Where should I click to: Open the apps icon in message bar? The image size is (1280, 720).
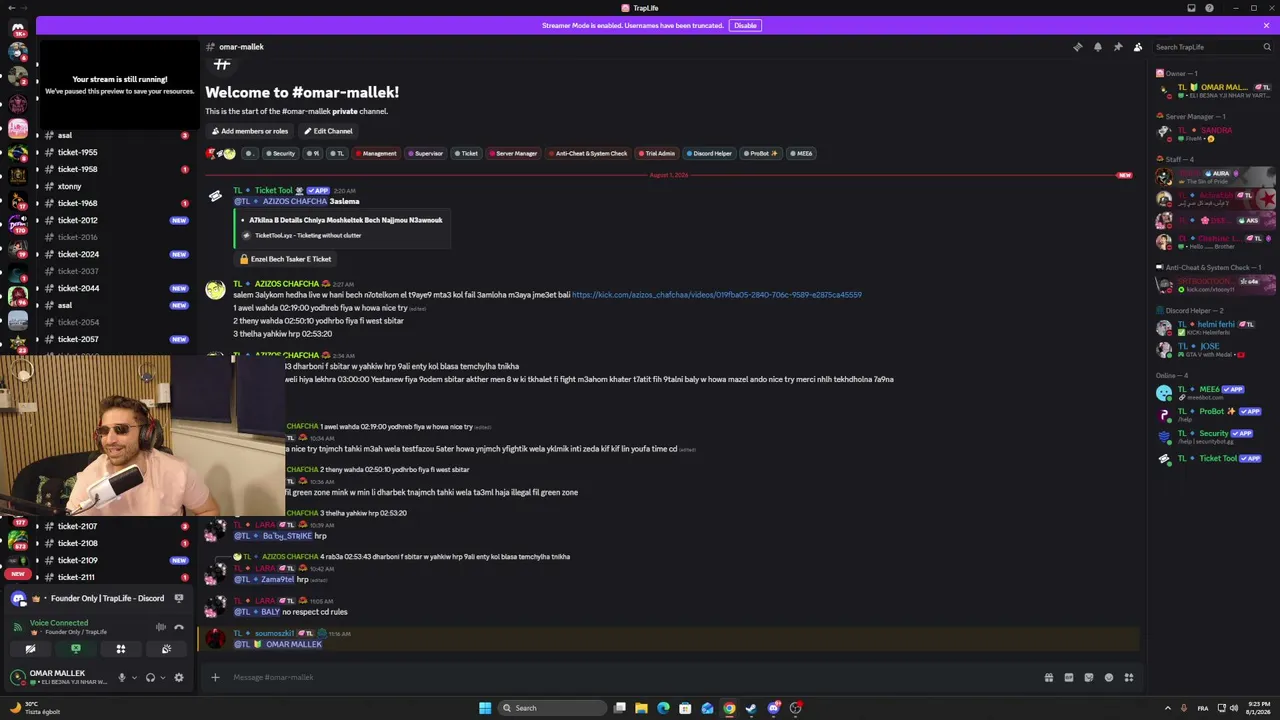1129,677
